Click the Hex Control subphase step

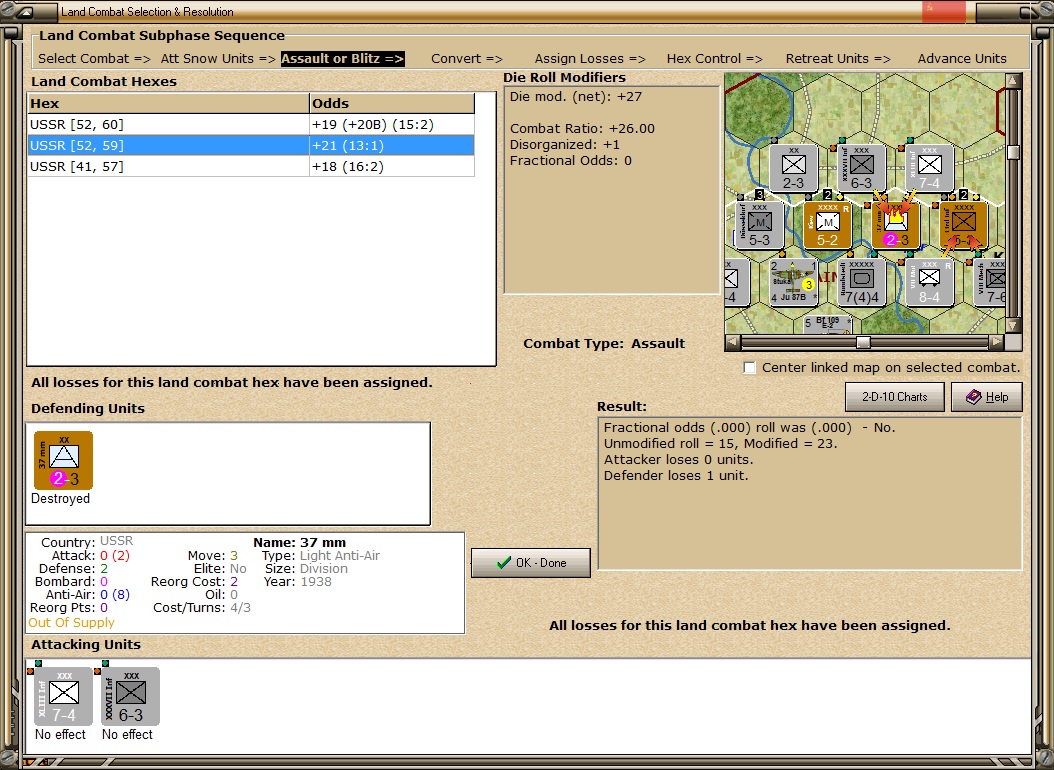click(x=715, y=58)
